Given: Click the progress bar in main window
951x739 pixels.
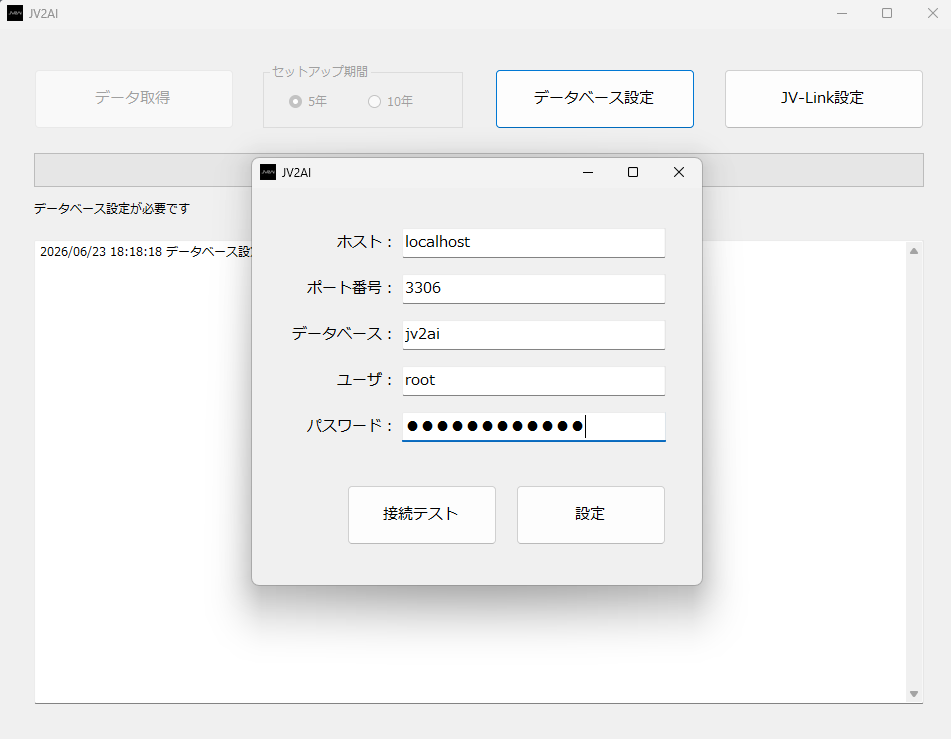Looking at the screenshot, I should (479, 170).
